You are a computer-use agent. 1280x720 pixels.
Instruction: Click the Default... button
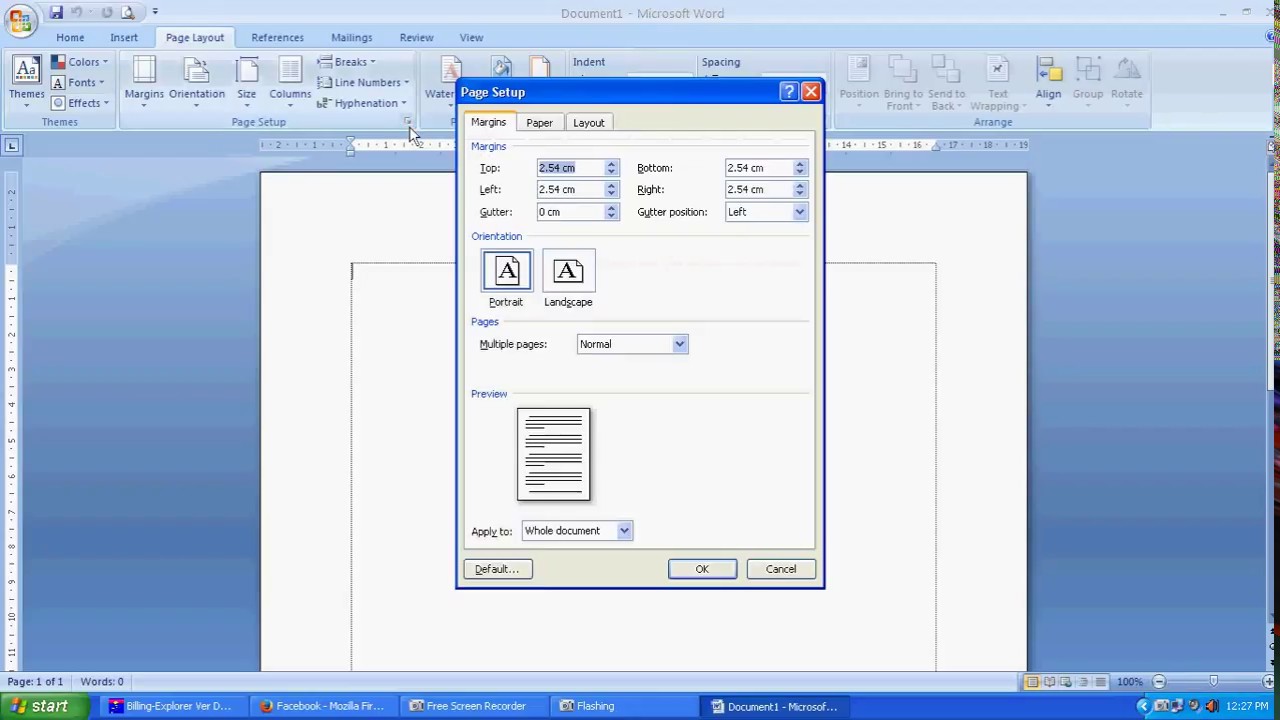tap(497, 569)
